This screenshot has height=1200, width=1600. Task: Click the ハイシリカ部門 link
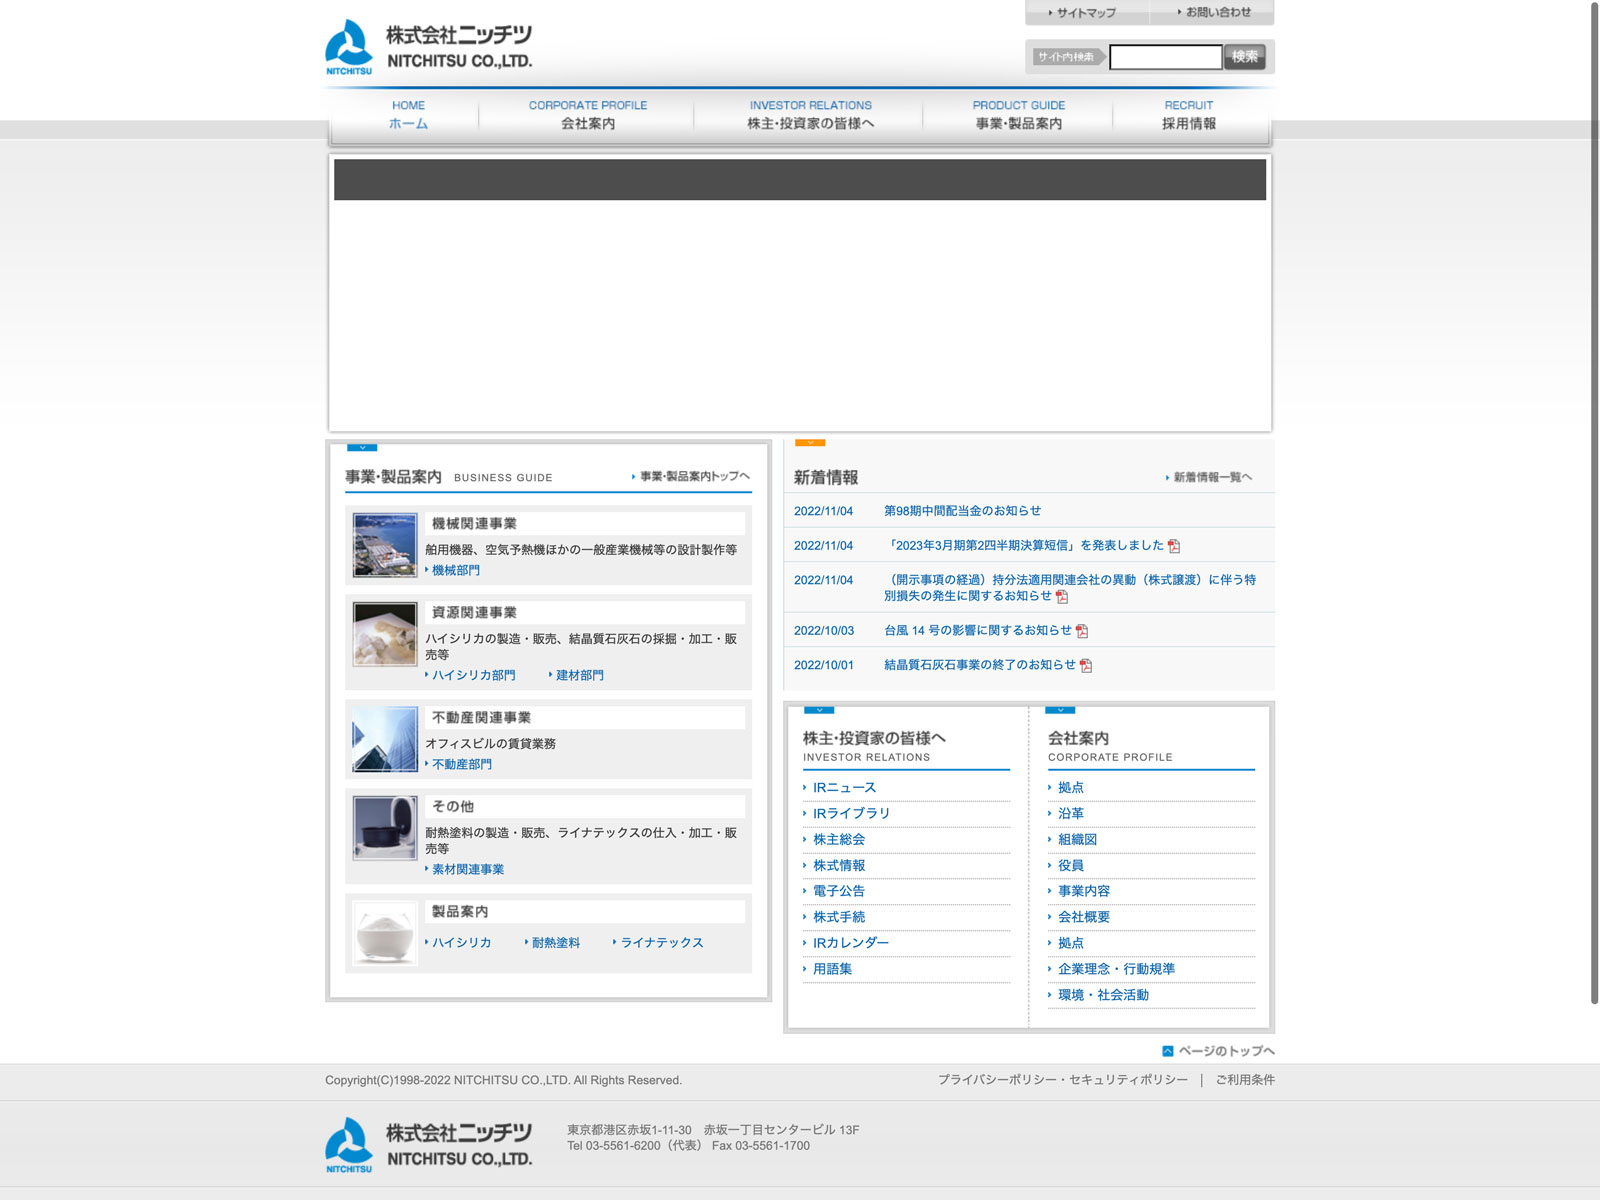tap(474, 676)
